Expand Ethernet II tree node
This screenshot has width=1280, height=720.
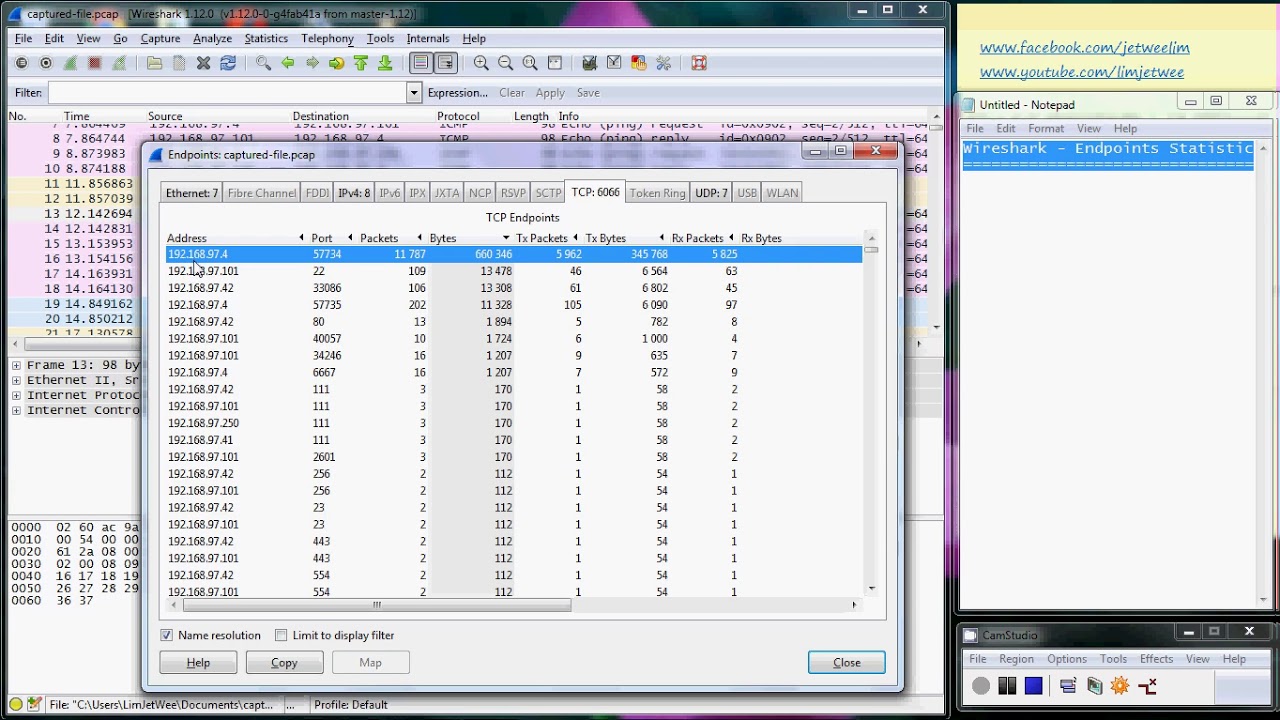click(16, 380)
